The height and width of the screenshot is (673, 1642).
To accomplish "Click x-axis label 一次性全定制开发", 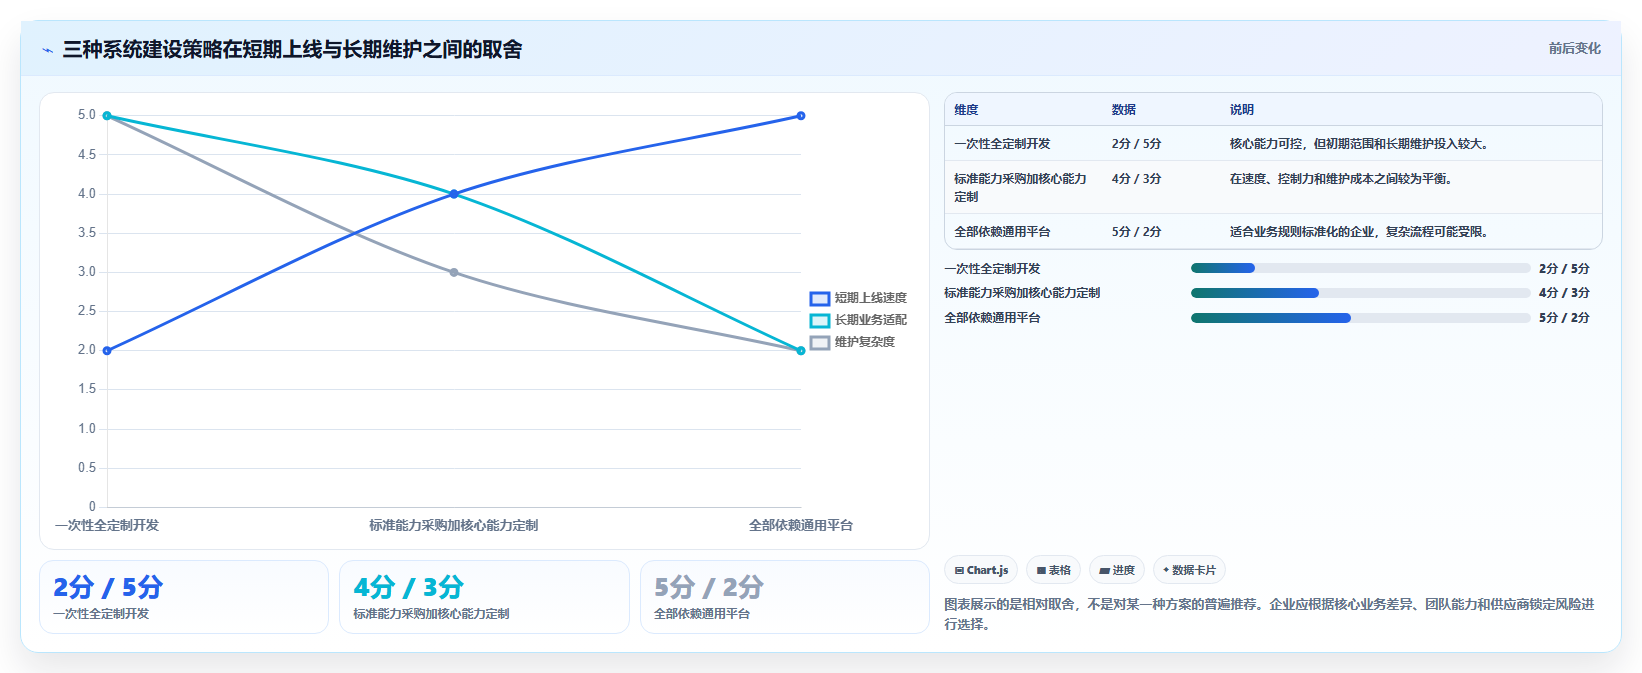I will pyautogui.click(x=107, y=525).
